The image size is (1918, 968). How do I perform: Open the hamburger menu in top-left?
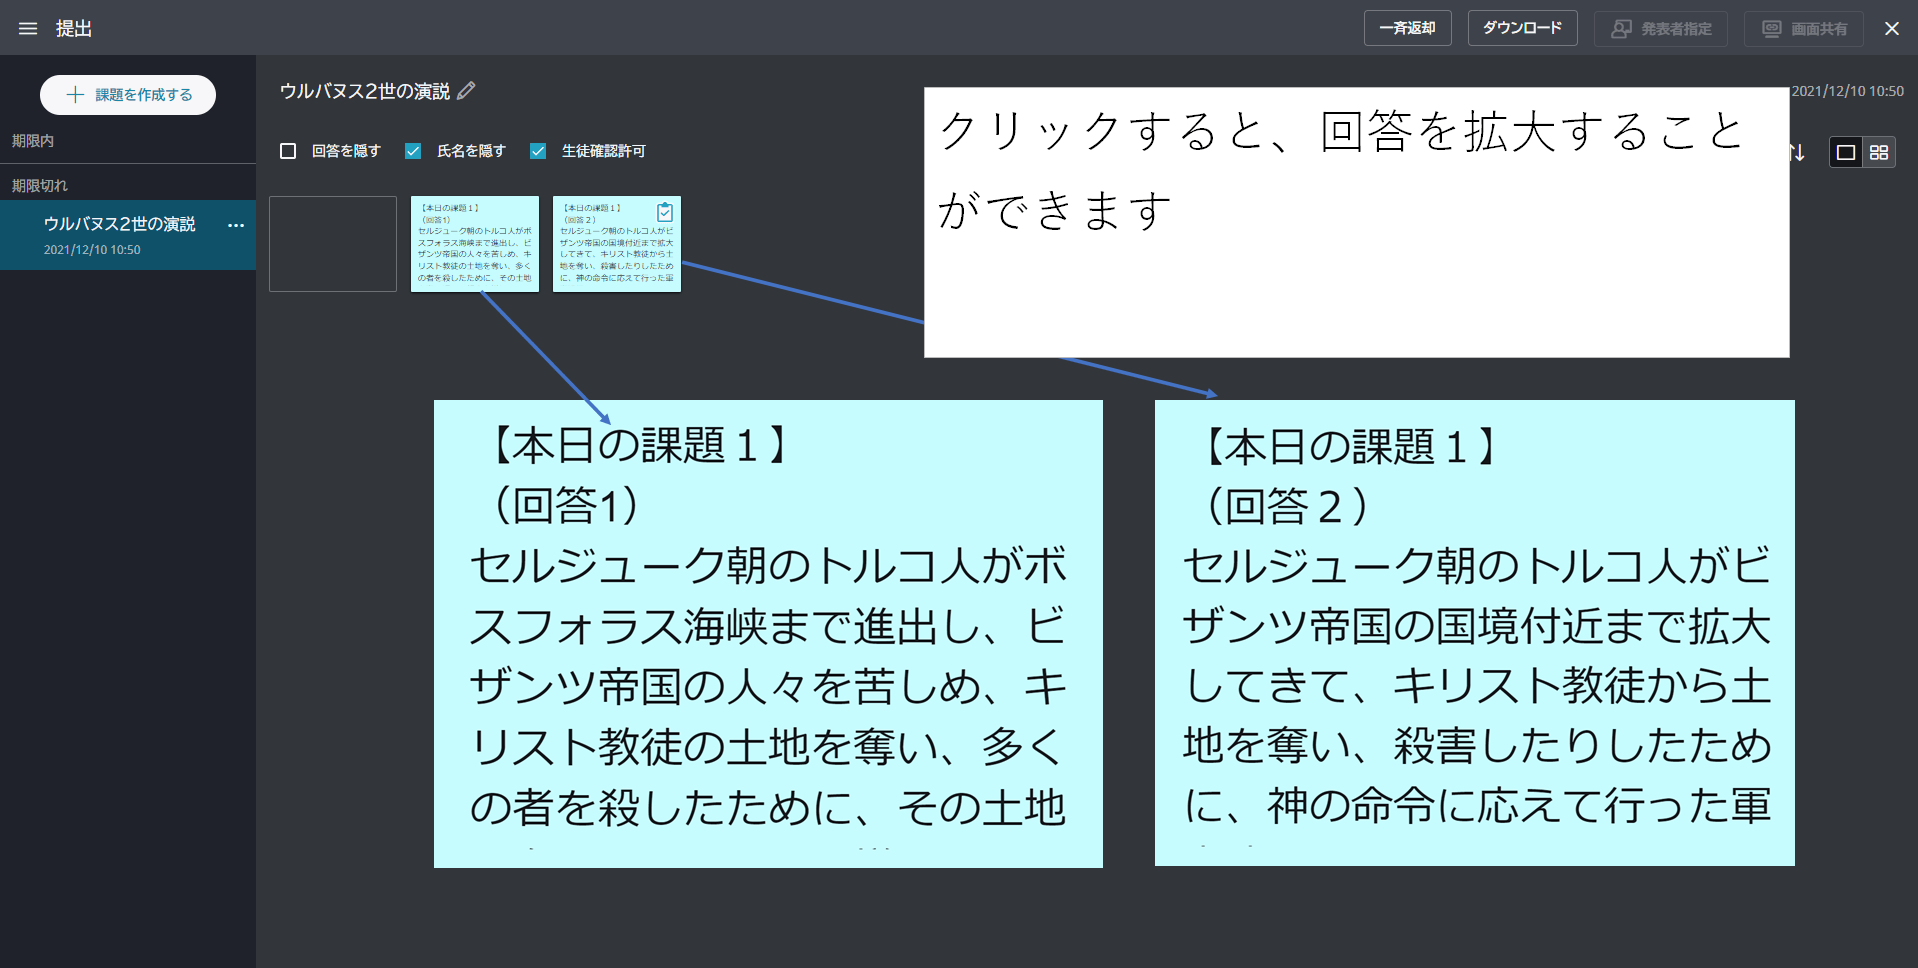28,28
